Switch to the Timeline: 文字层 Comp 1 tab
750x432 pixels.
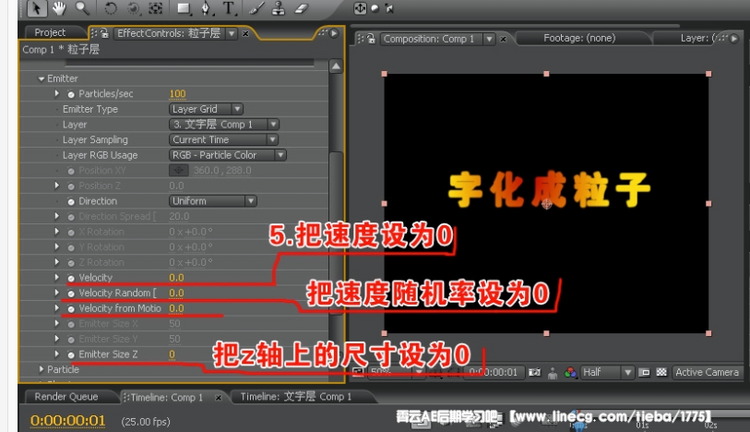click(296, 397)
